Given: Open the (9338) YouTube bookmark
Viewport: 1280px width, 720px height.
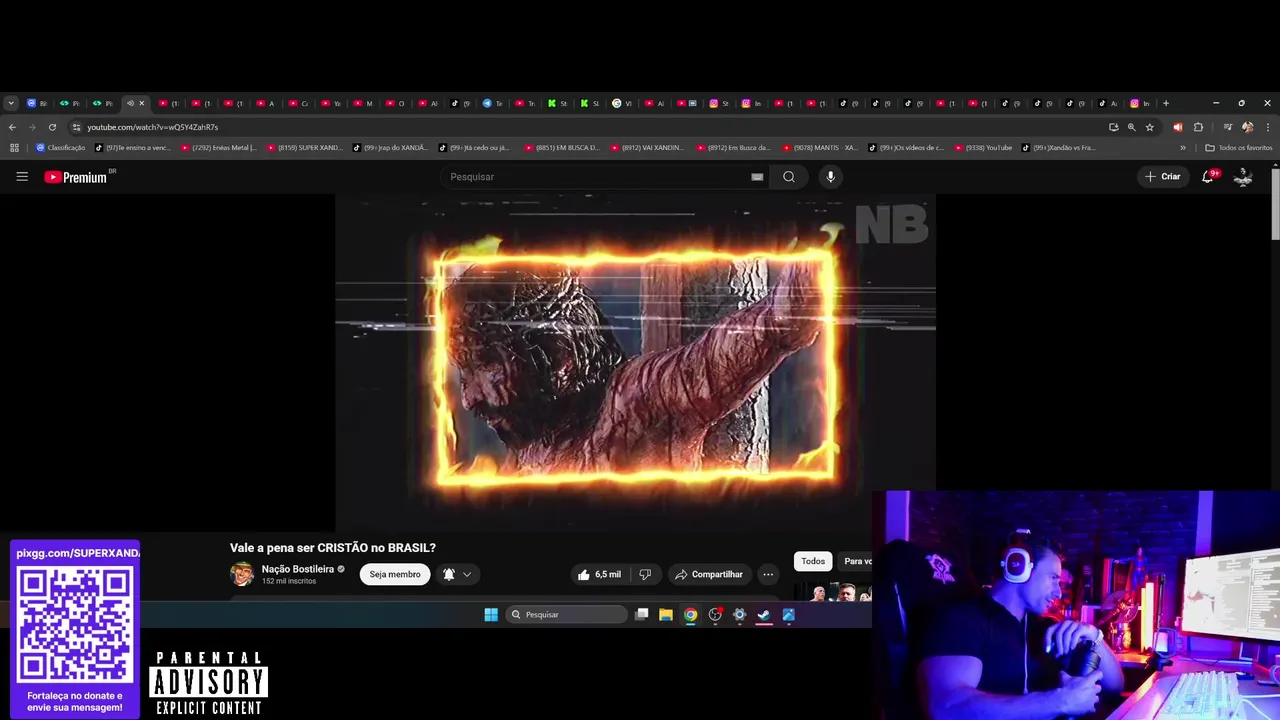Looking at the screenshot, I should click(x=984, y=148).
